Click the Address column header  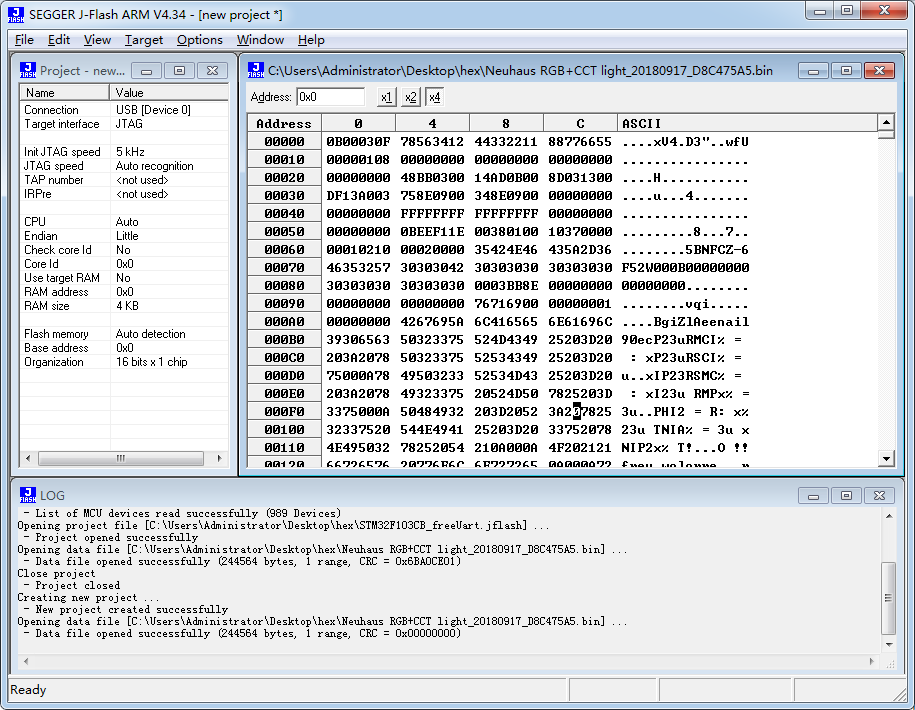[x=284, y=124]
